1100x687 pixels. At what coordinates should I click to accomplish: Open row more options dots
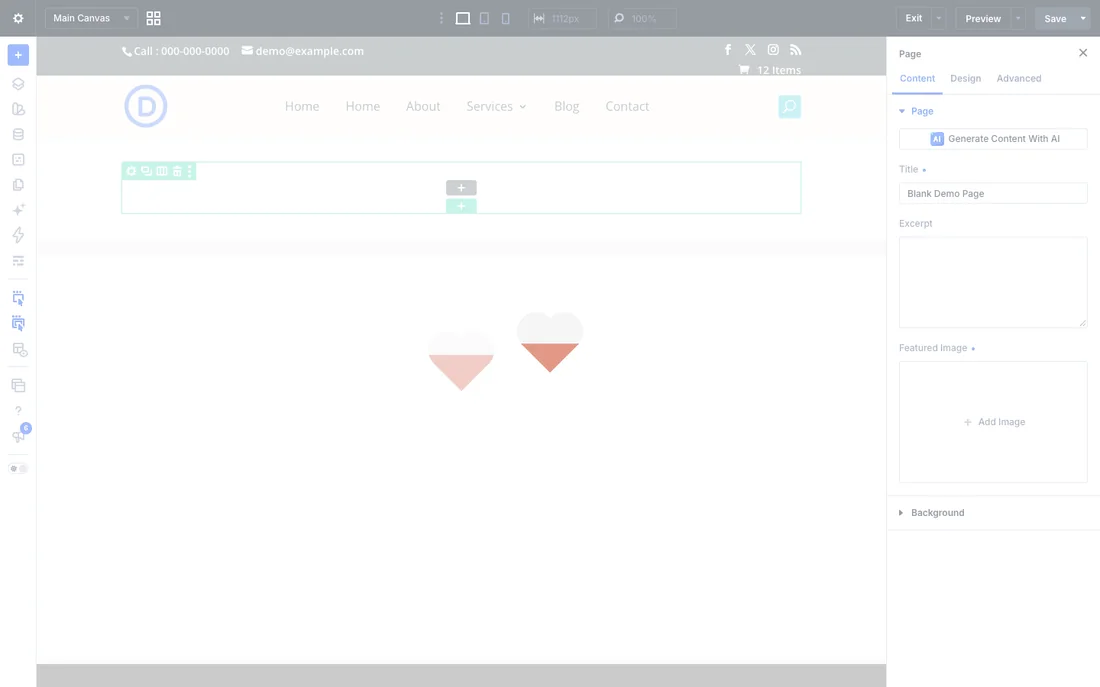coord(189,171)
